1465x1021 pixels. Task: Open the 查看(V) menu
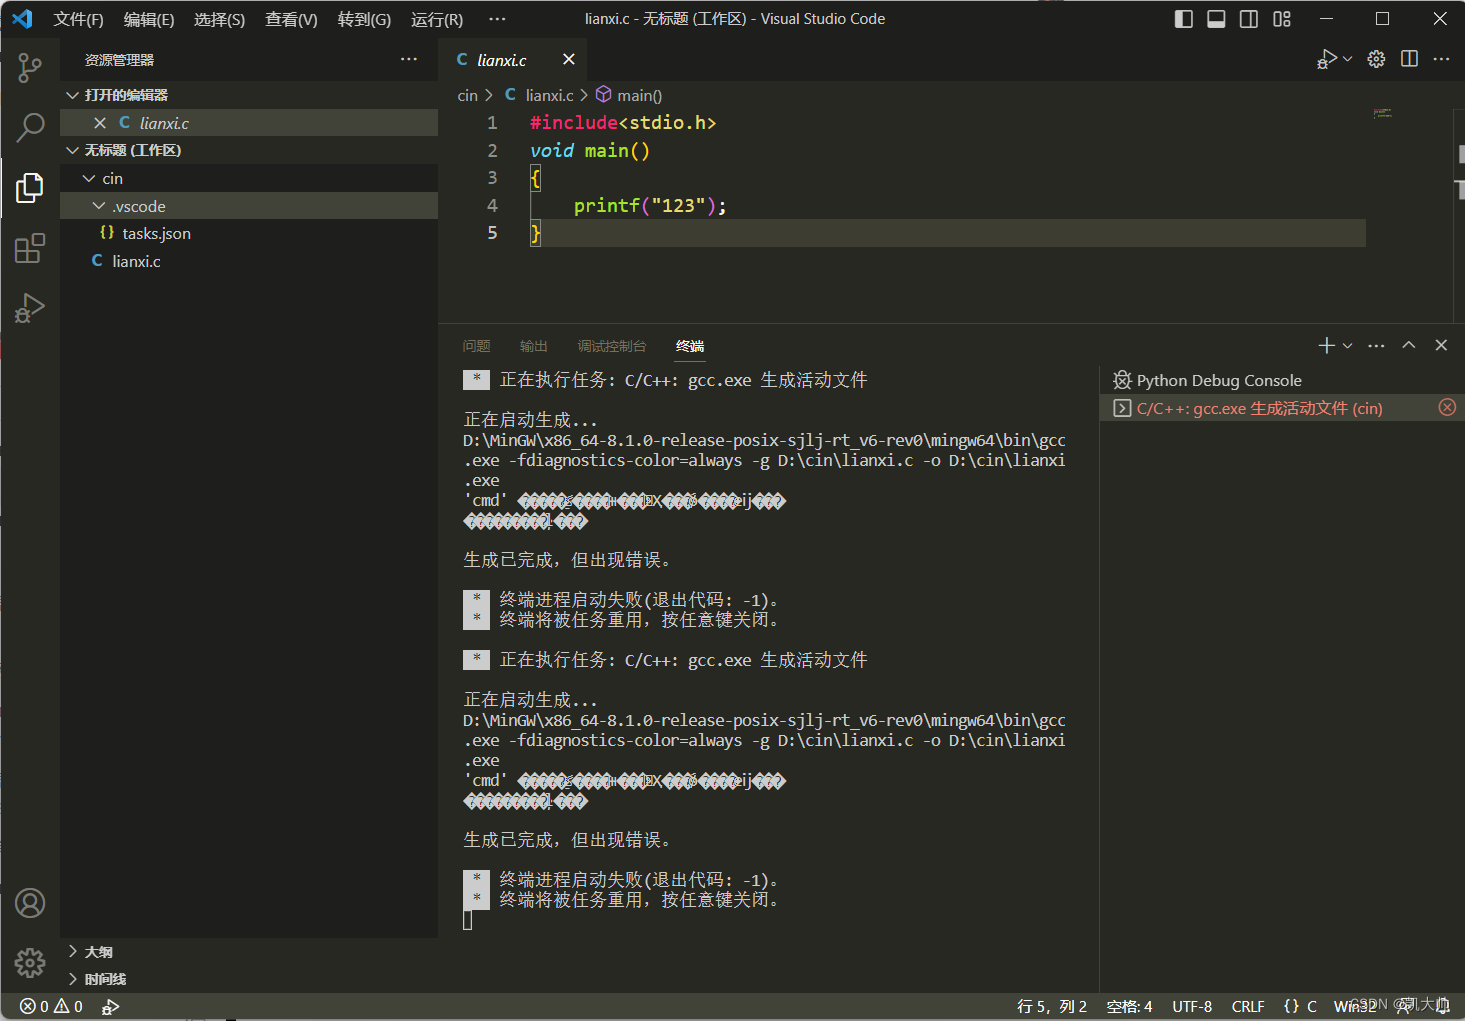291,19
